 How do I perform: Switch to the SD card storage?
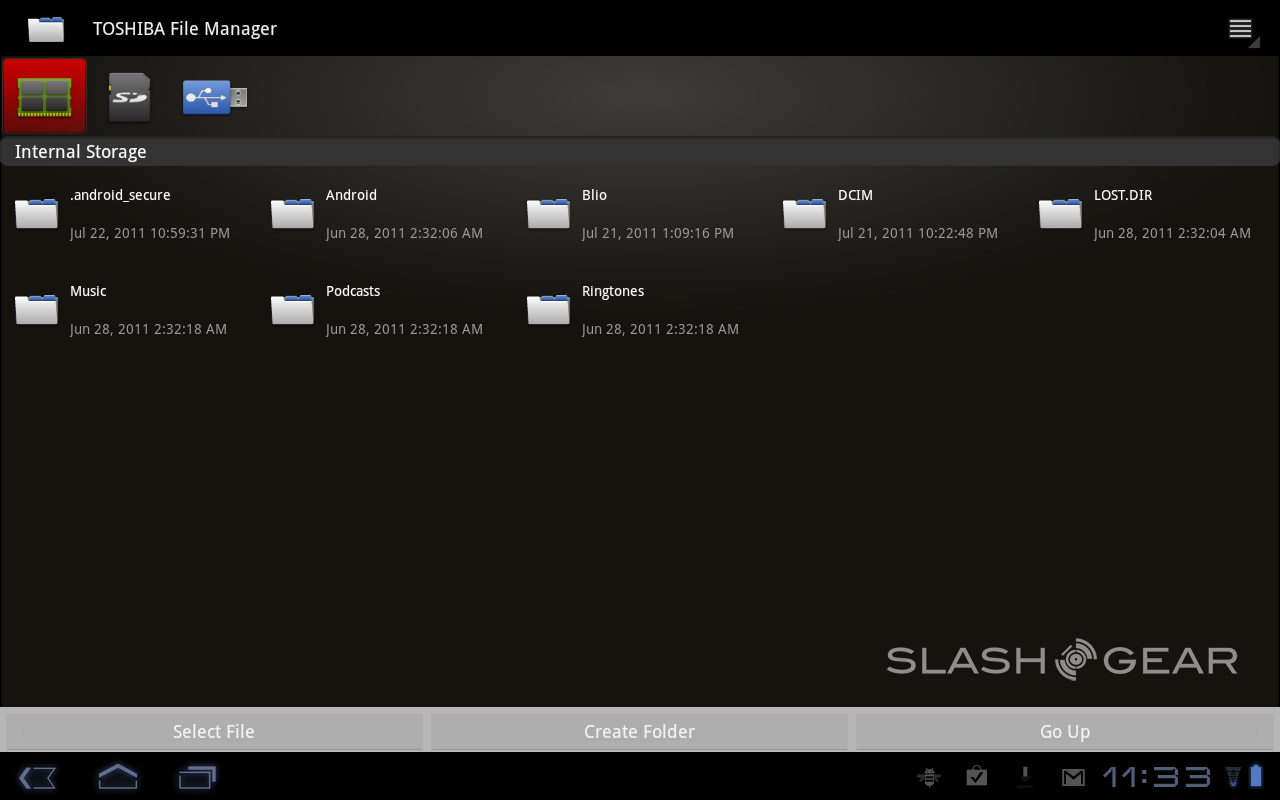point(129,97)
